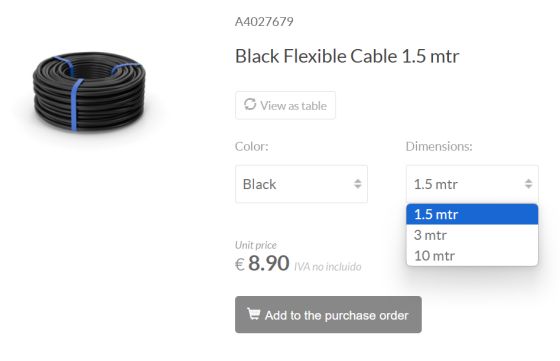
Task: Click the up-down arrows in the Color box
Action: [358, 184]
